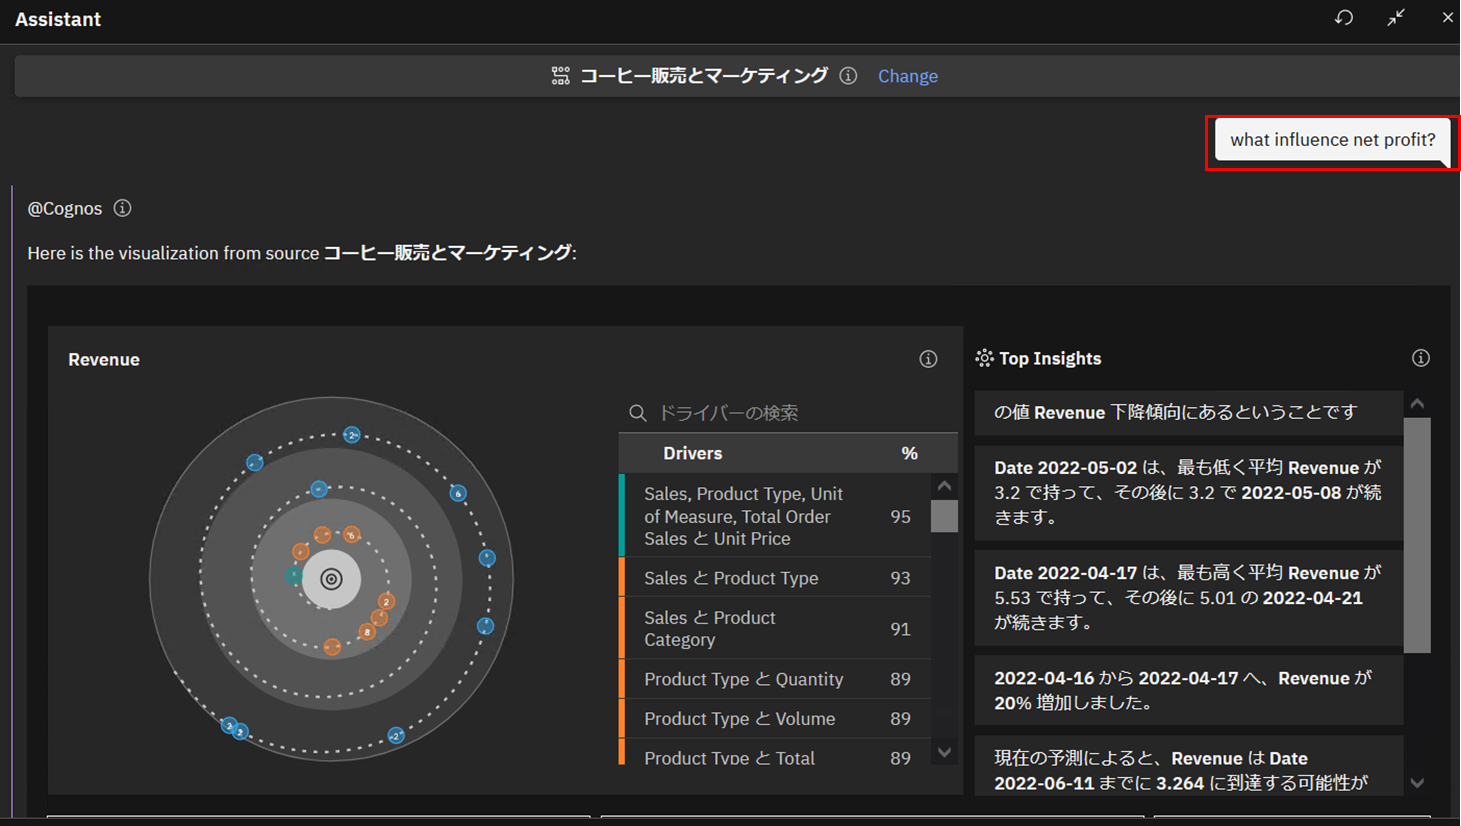Click insight about Date 2022-05-02 lowest average

1188,492
